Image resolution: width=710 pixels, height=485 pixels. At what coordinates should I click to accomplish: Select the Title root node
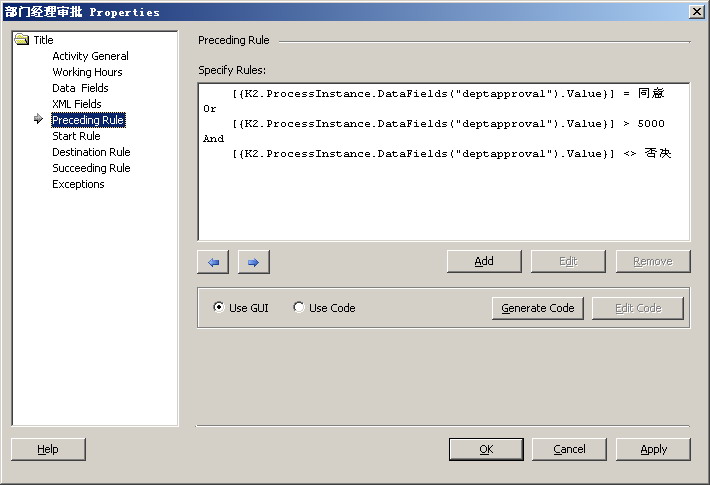point(43,40)
